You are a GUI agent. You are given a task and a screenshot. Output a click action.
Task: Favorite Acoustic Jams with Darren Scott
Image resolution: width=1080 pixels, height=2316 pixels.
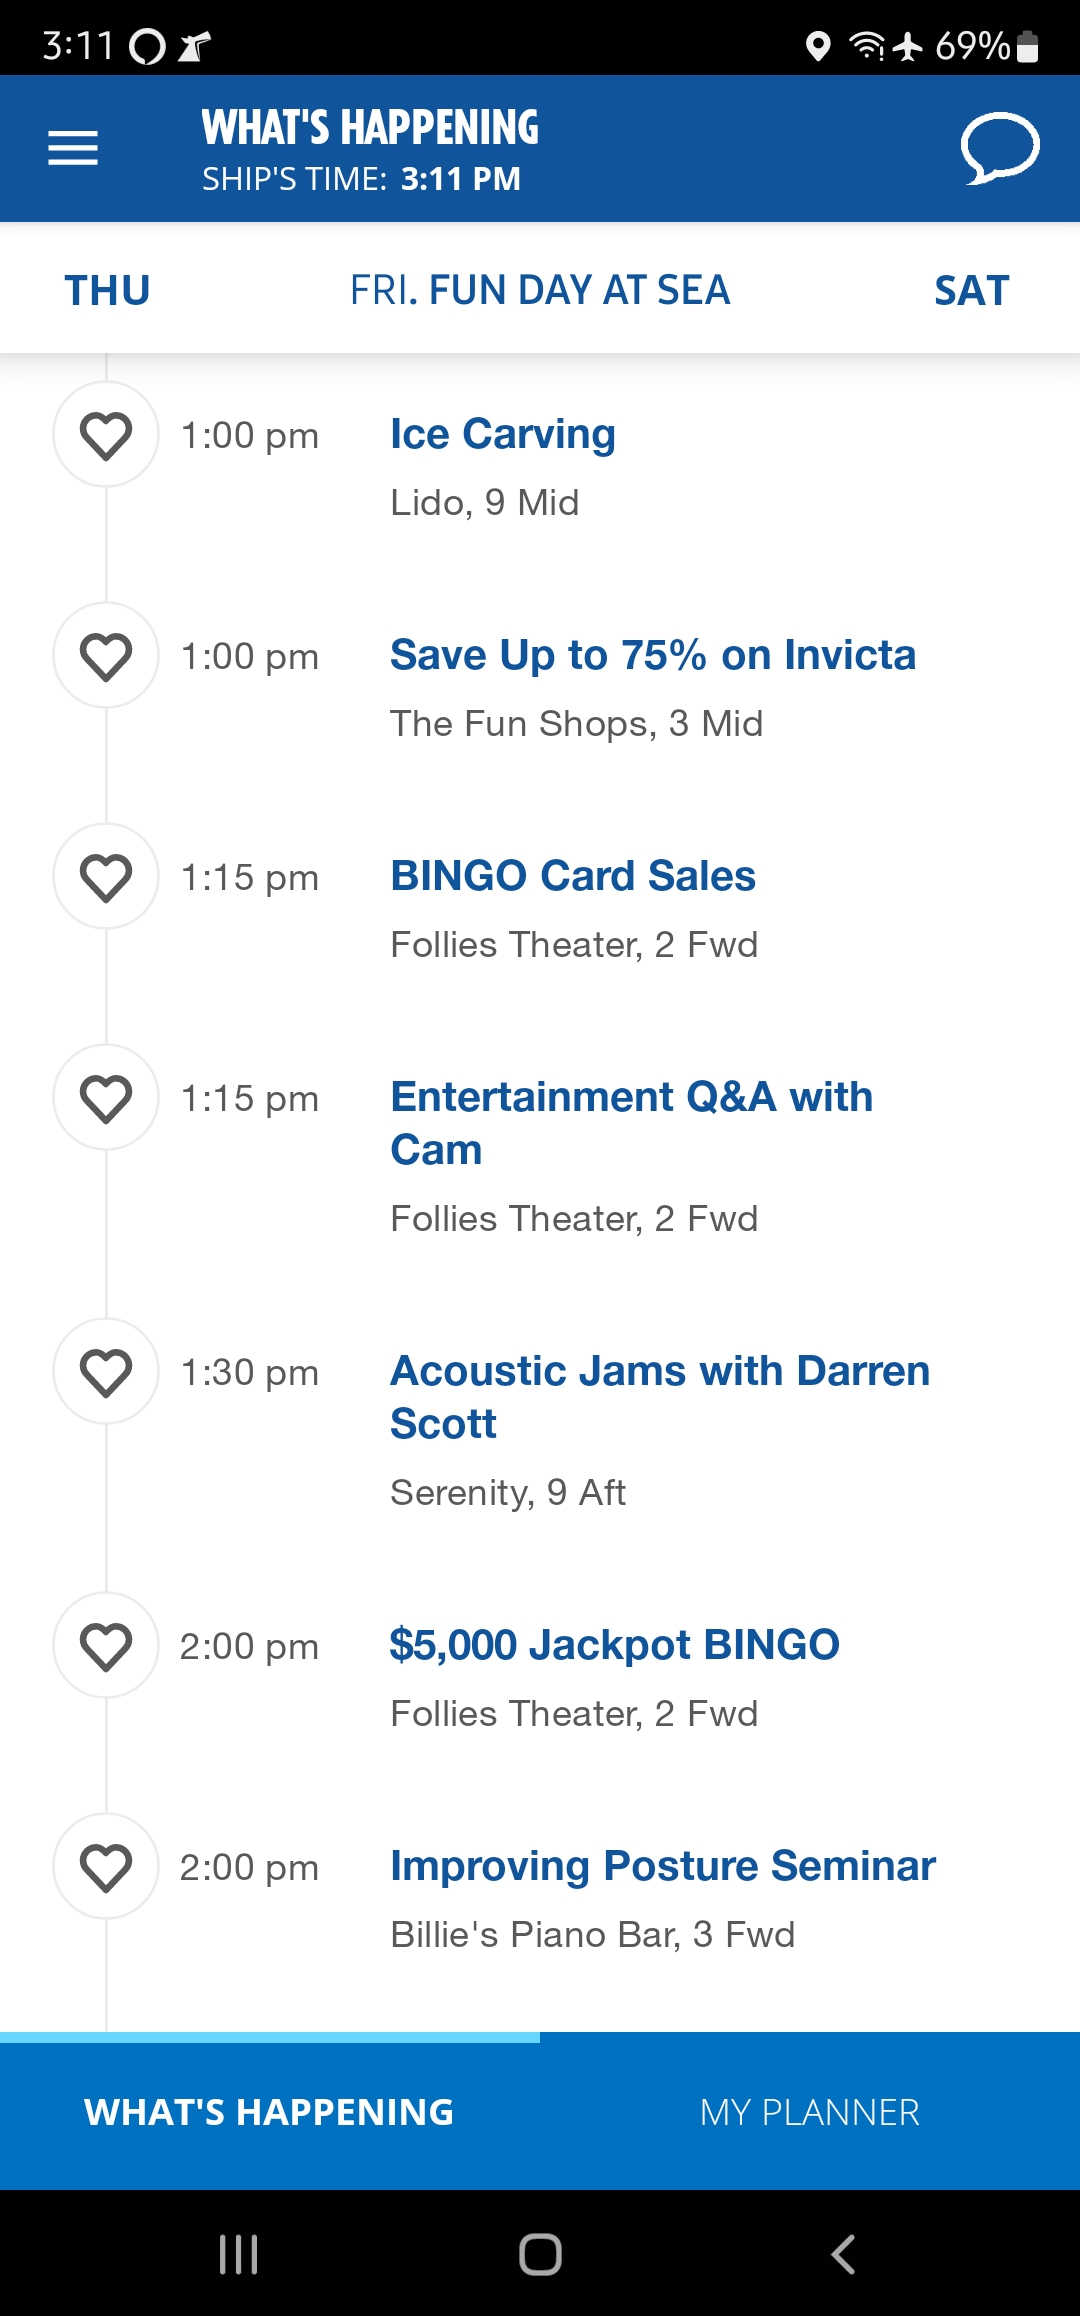(106, 1372)
